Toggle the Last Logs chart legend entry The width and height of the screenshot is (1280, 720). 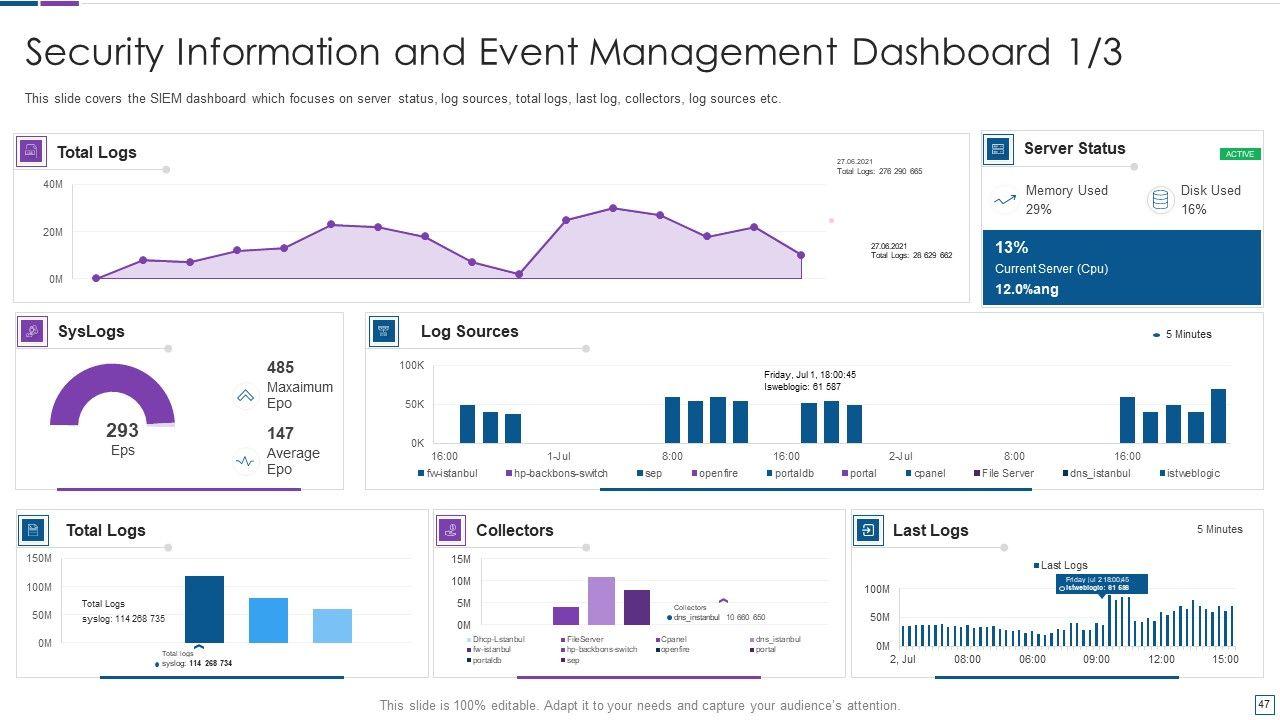(x=1060, y=565)
